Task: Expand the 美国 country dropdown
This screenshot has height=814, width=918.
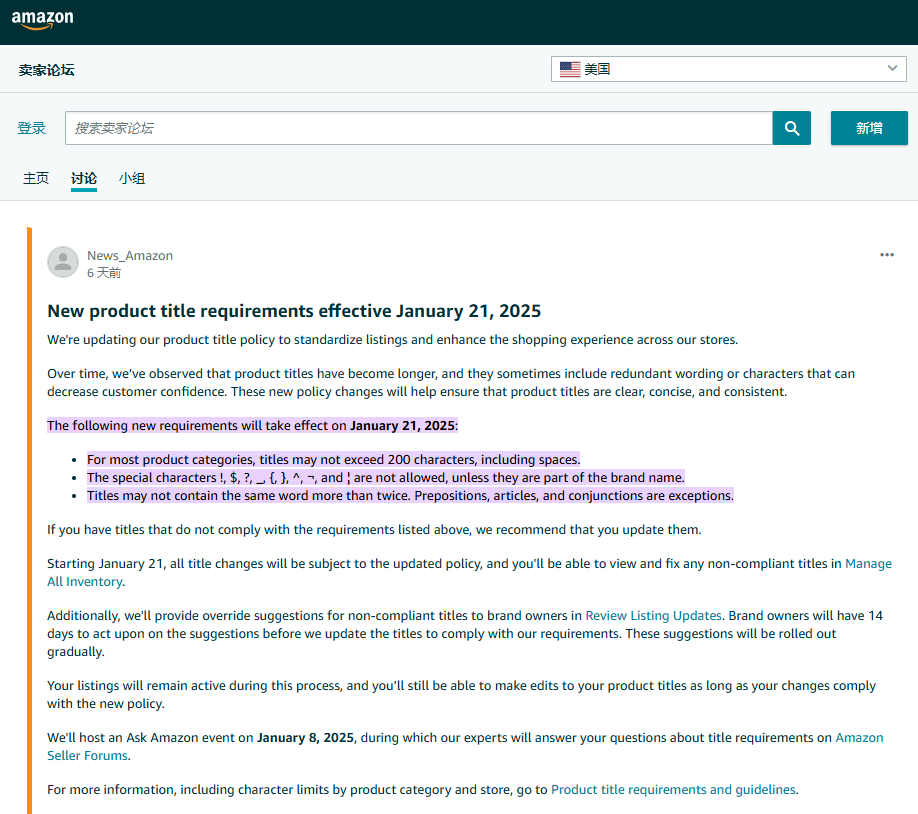Action: (x=728, y=69)
